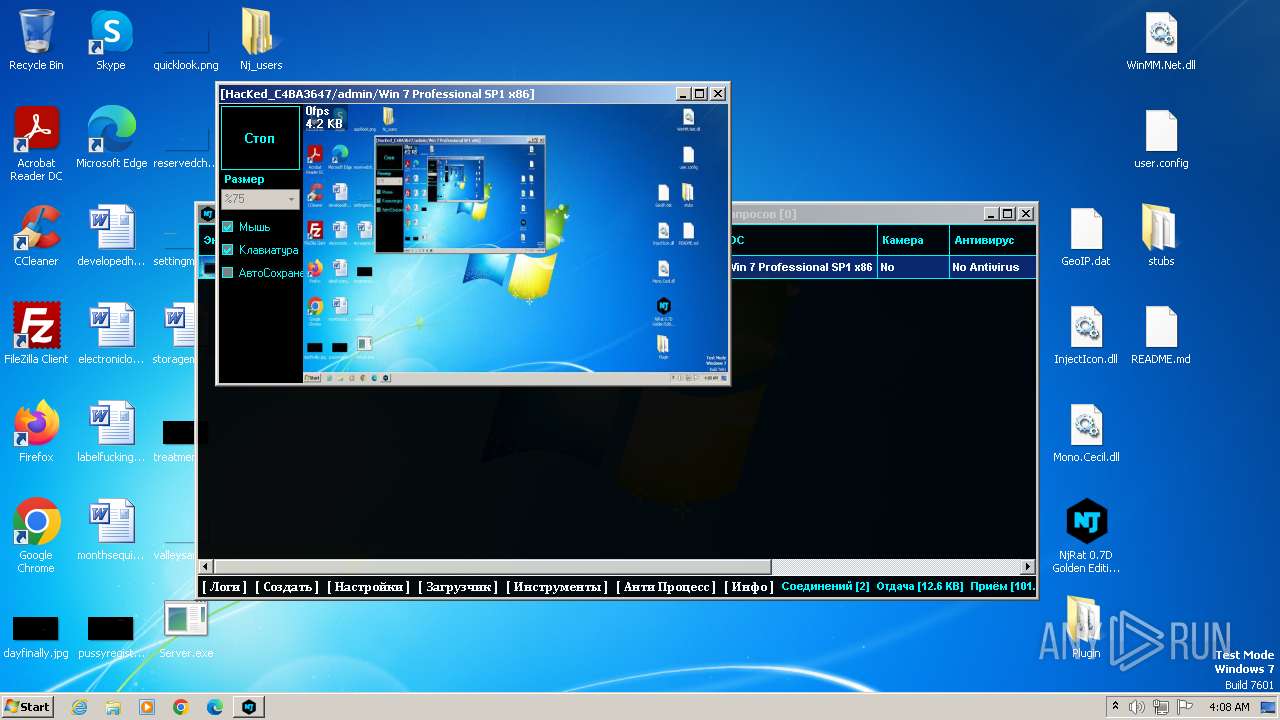The height and width of the screenshot is (720, 1280).
Task: Click horizontal scrollbar right arrow in NjRat
Action: point(1027,566)
